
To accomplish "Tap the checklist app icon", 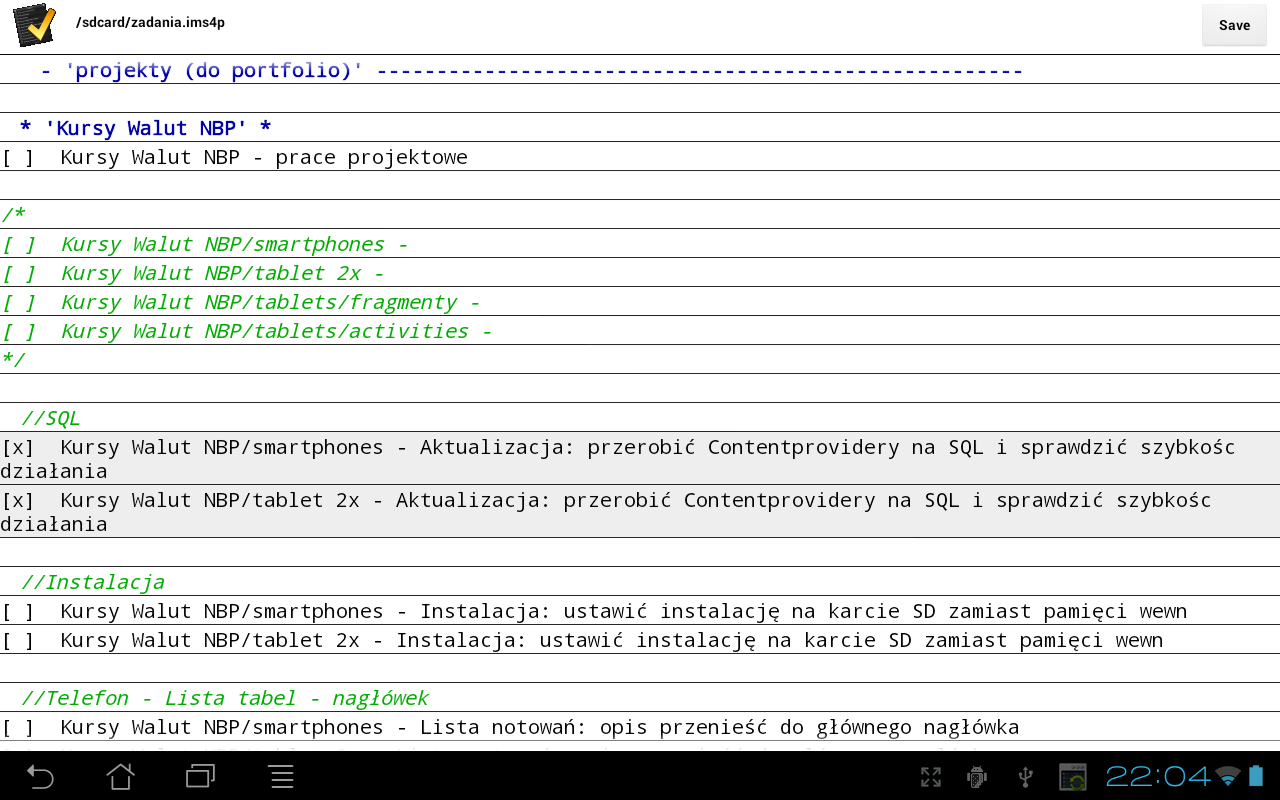I will pyautogui.click(x=34, y=25).
